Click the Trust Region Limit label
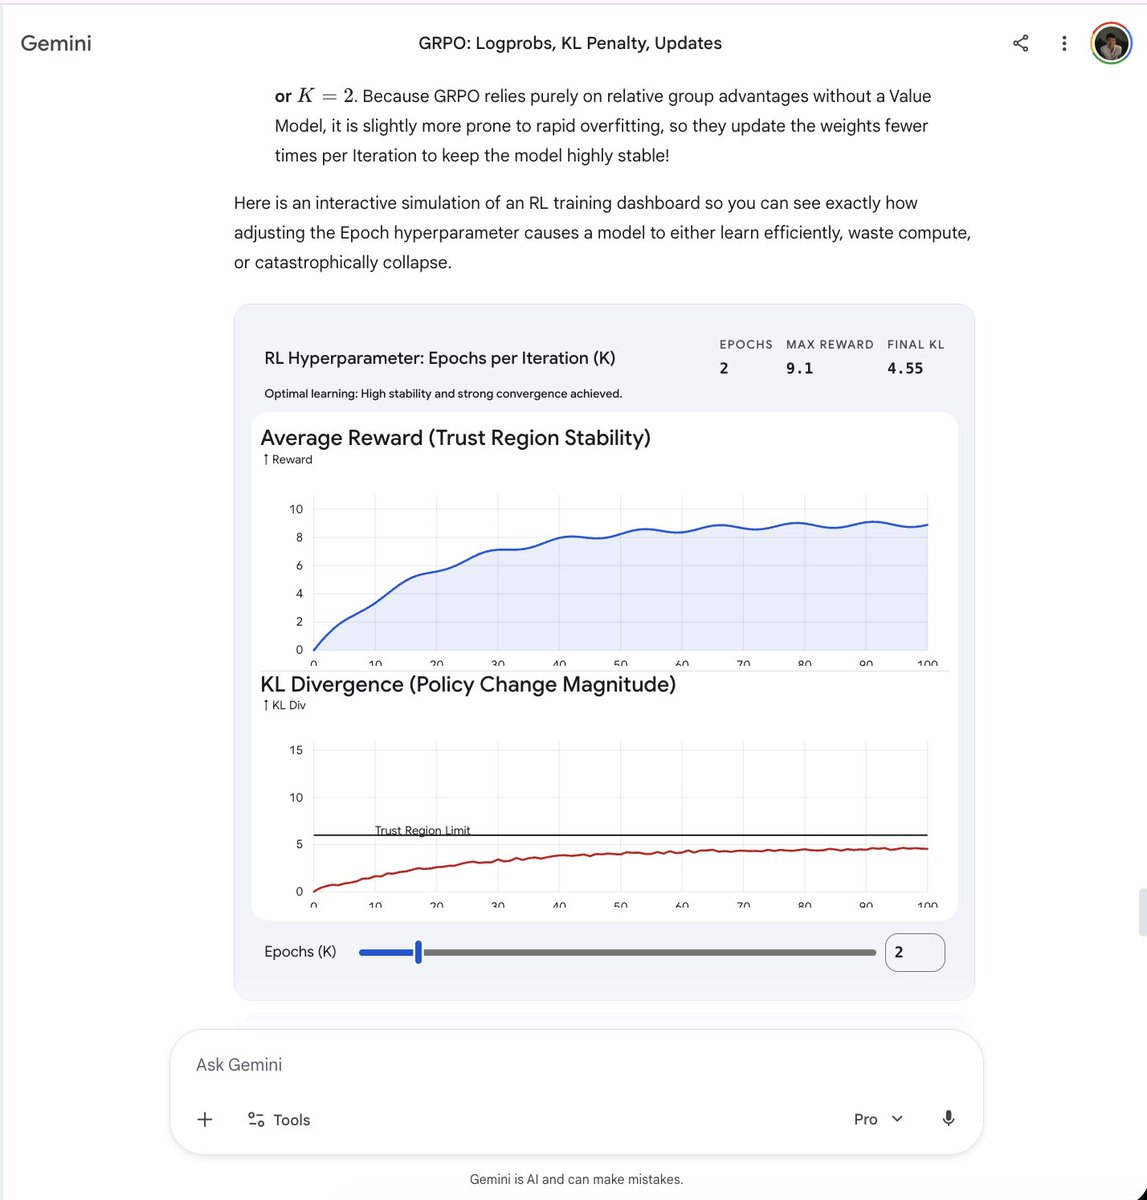Screen dimensions: 1147x1200 point(422,830)
